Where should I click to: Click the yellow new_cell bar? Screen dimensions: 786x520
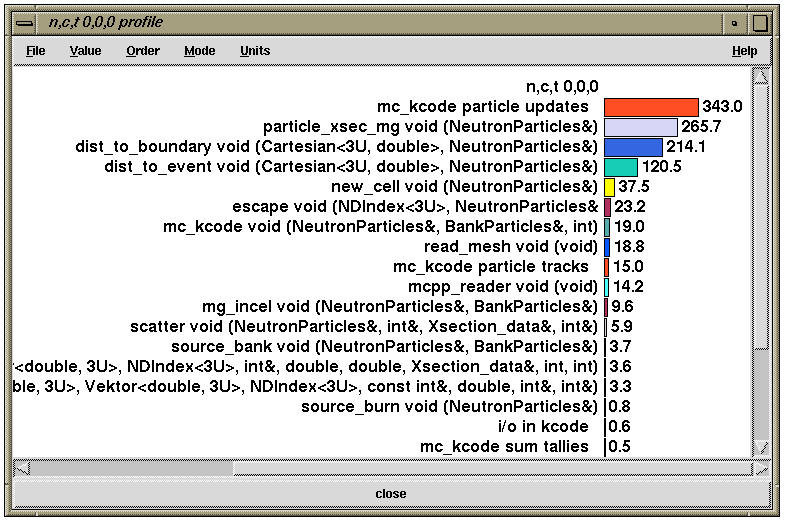coord(610,187)
